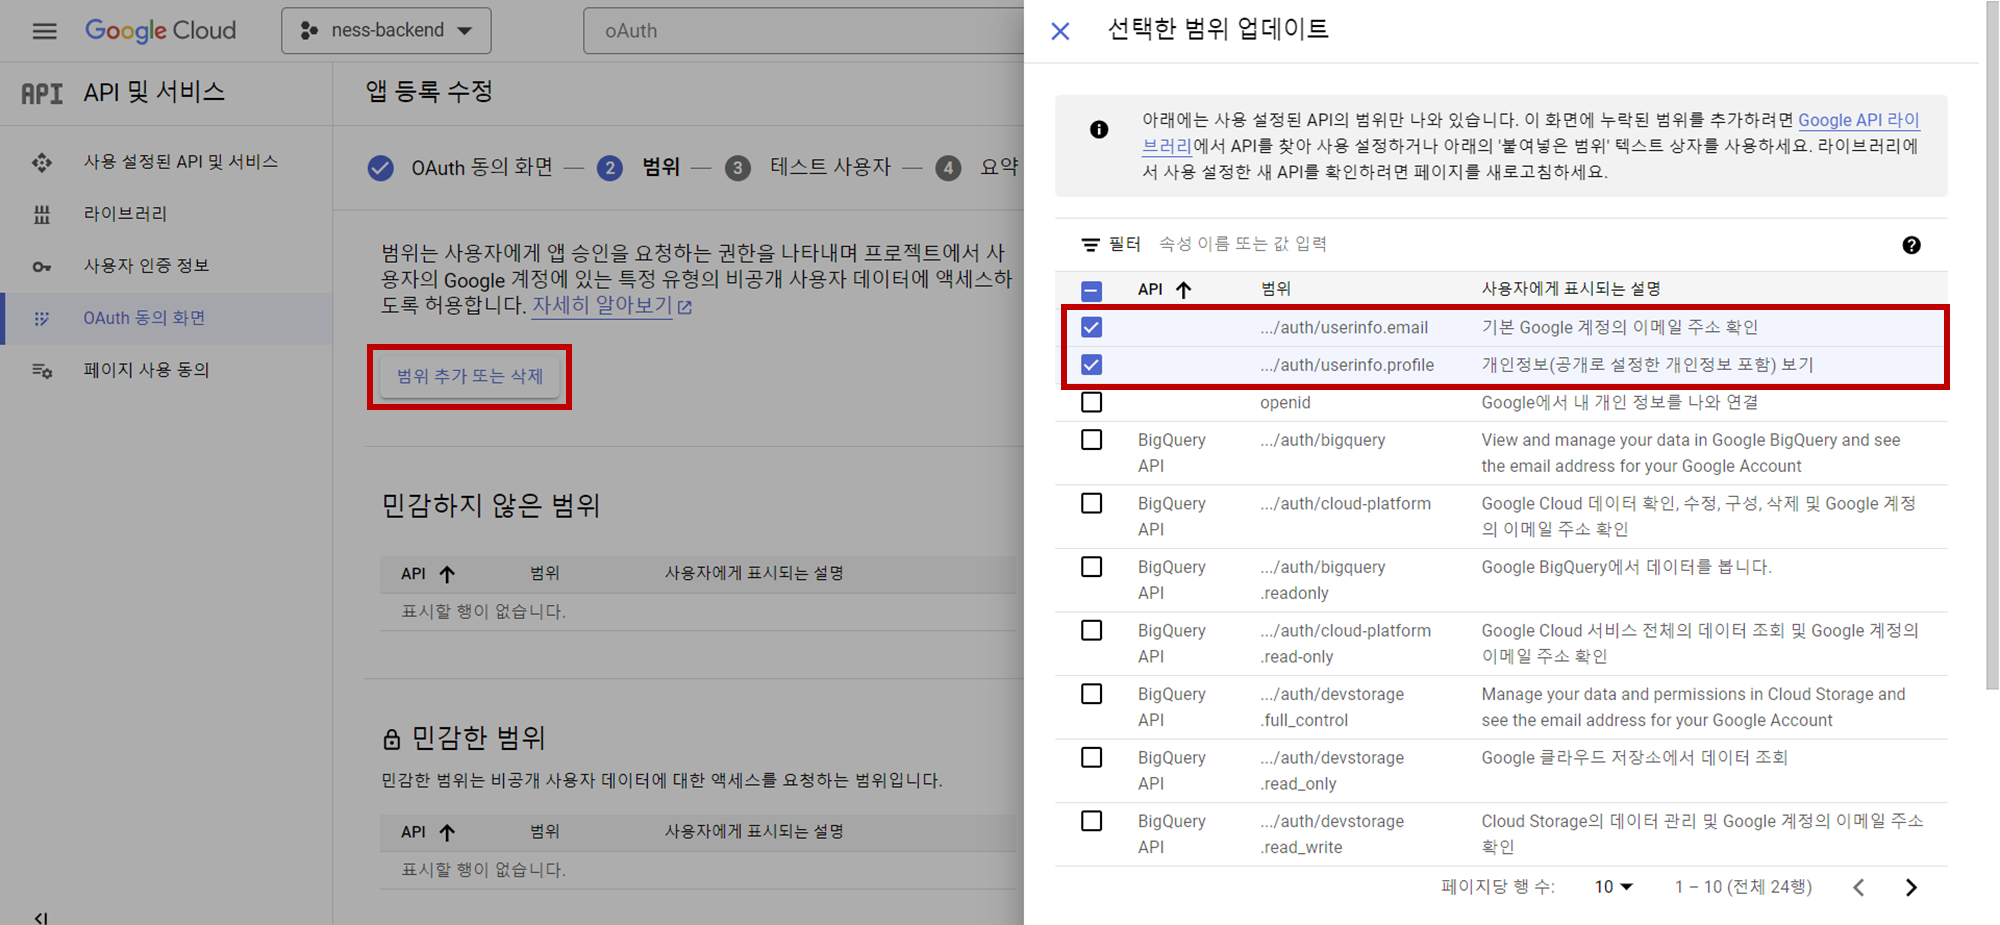Click the 범위 column header in scope panel
This screenshot has width=2000, height=925.
click(1275, 289)
